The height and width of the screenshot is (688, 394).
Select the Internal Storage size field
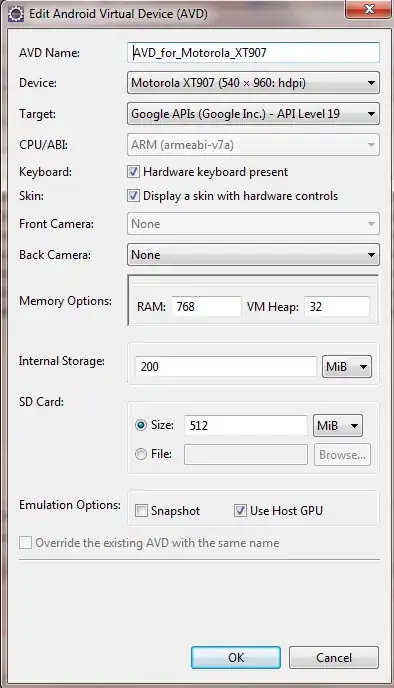point(226,366)
